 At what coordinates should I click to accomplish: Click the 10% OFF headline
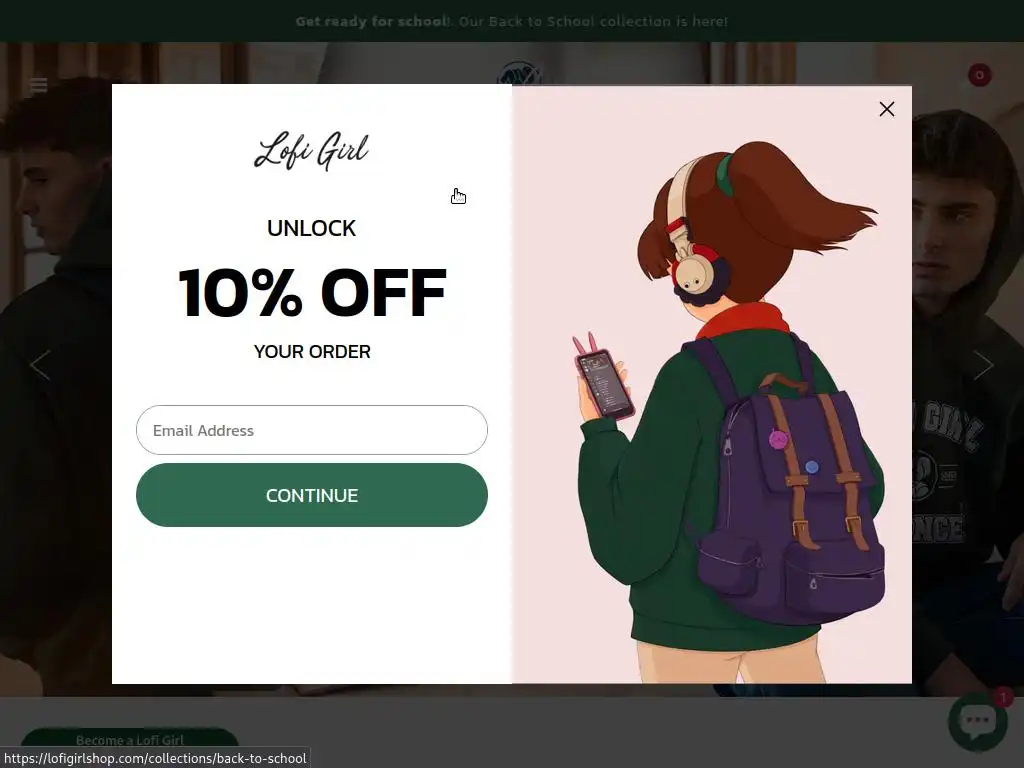pos(312,293)
